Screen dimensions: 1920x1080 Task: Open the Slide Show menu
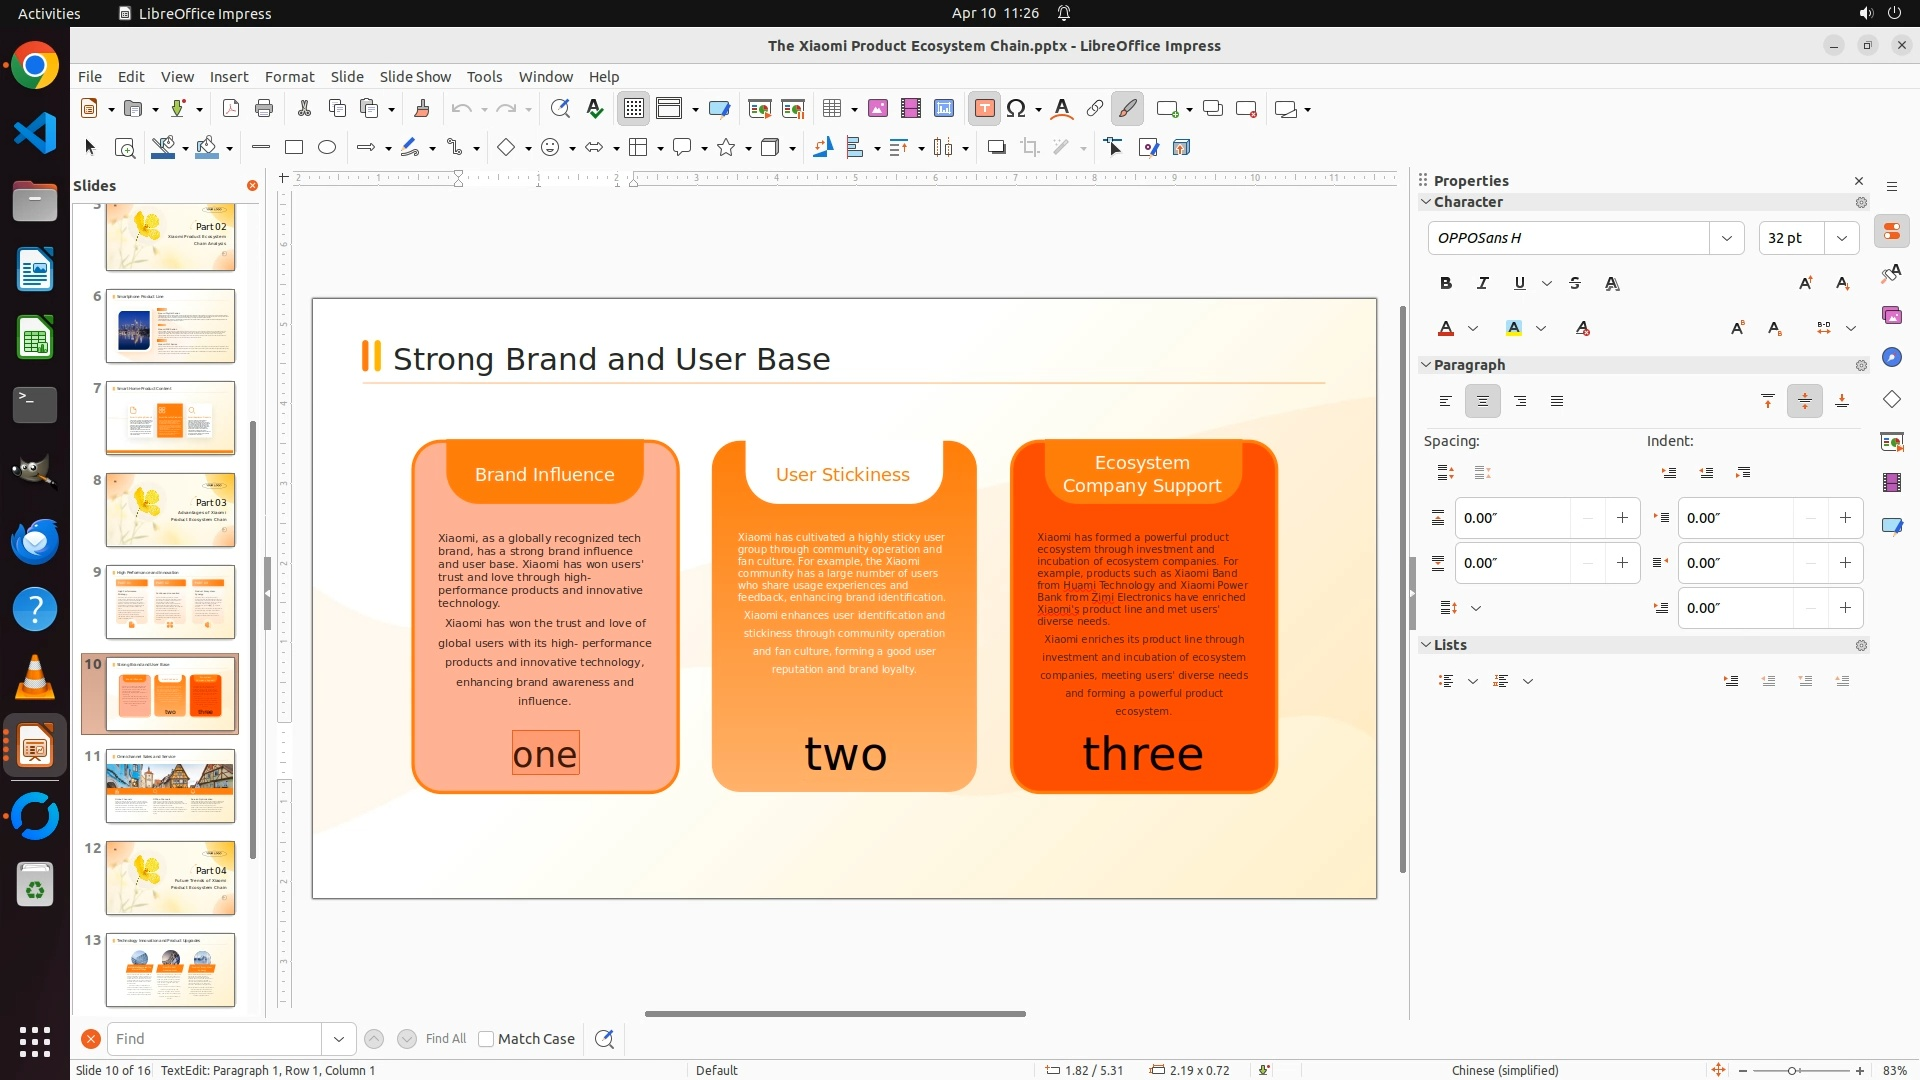pos(415,77)
